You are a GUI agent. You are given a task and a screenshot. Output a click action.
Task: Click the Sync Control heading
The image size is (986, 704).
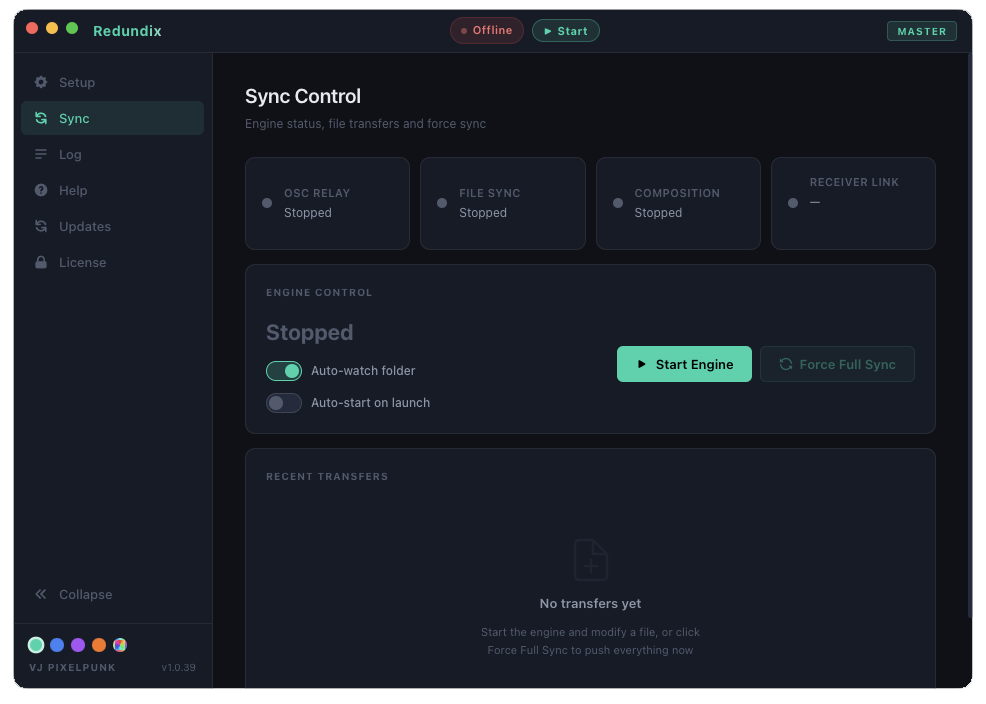point(303,96)
